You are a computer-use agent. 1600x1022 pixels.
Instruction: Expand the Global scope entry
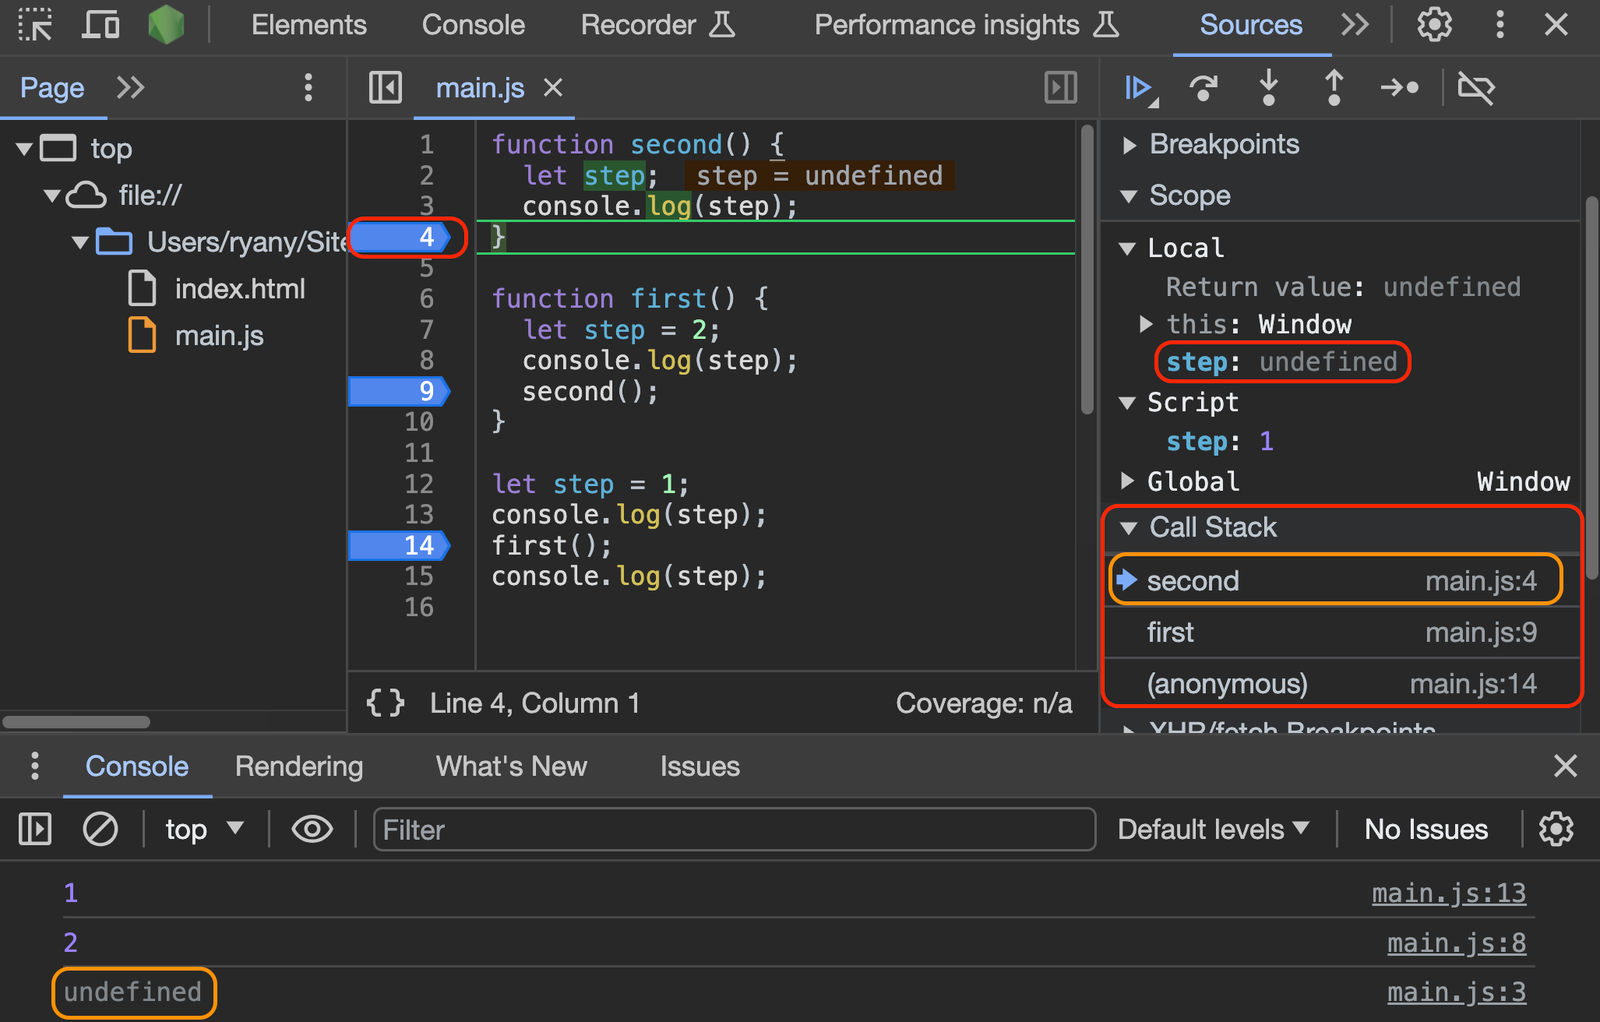pyautogui.click(x=1127, y=481)
